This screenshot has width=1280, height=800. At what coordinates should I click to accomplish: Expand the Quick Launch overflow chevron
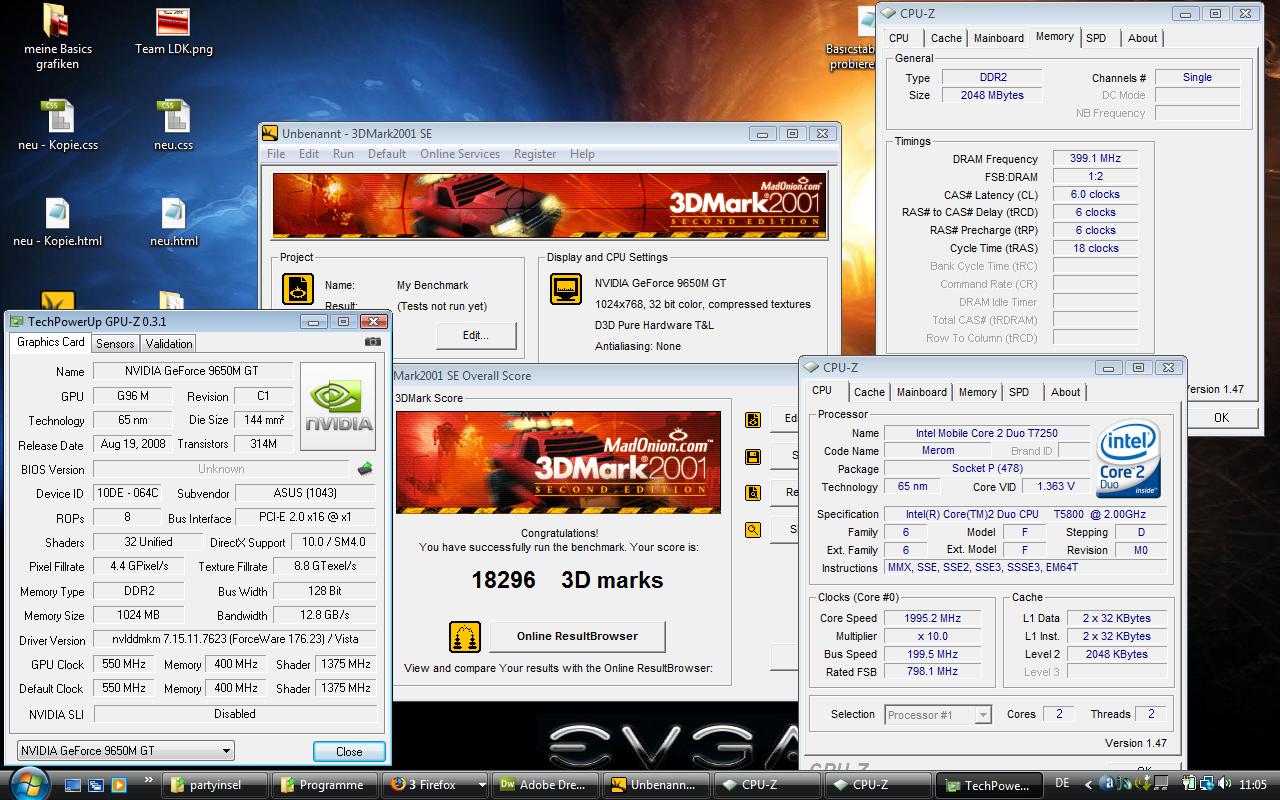point(150,780)
